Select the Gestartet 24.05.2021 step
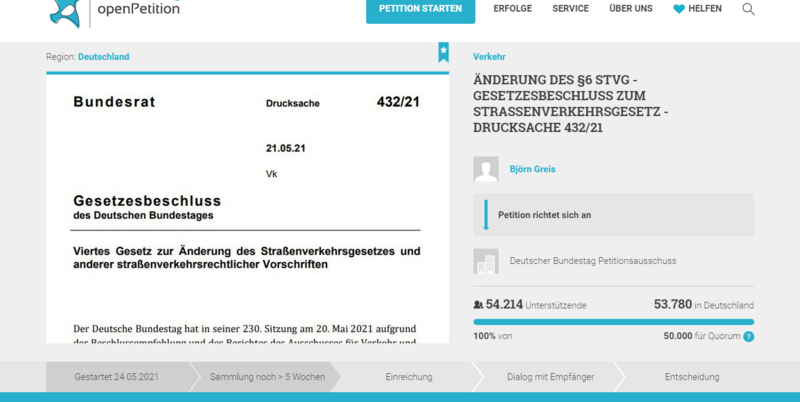The width and height of the screenshot is (800, 402). (117, 377)
